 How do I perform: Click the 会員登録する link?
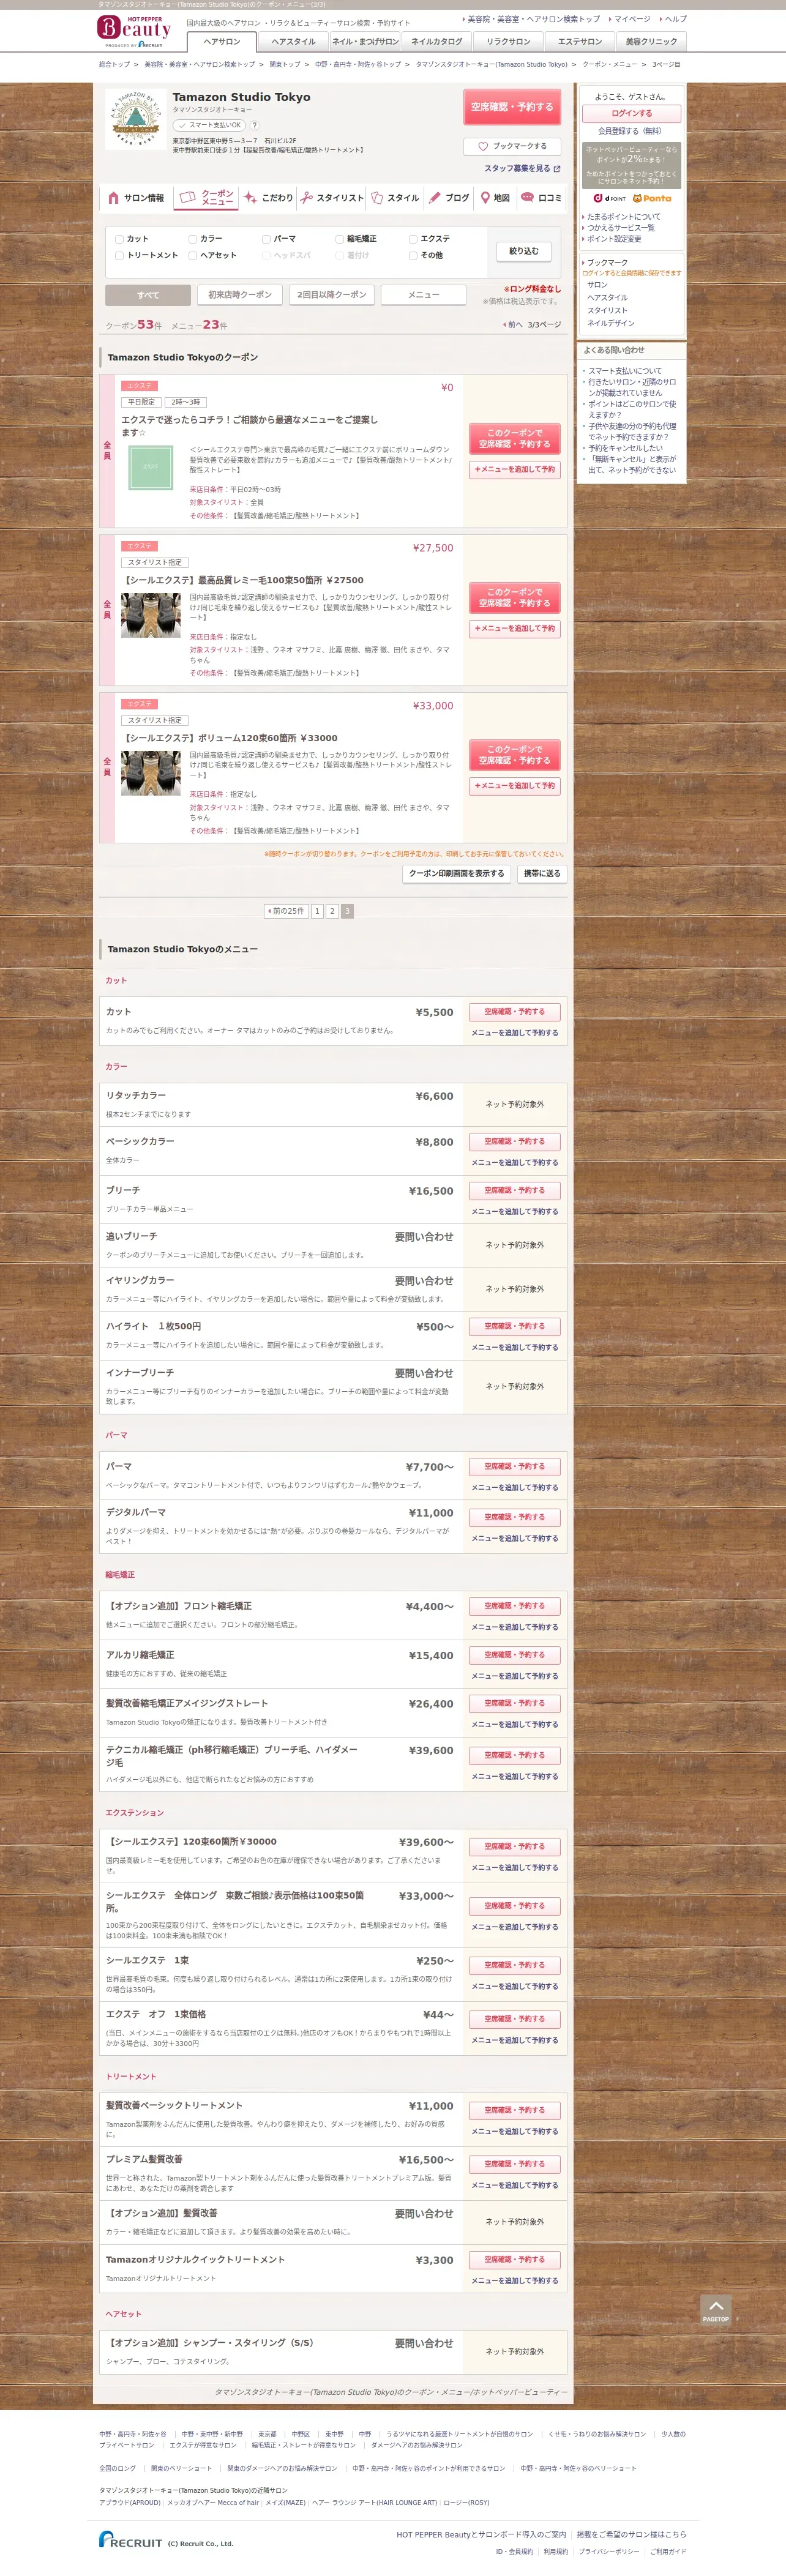(x=630, y=131)
